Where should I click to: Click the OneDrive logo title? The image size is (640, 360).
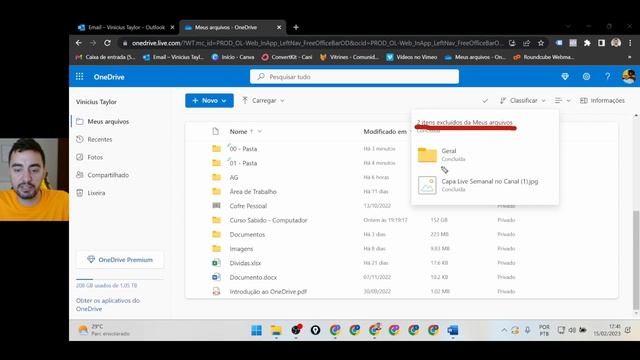(x=109, y=77)
